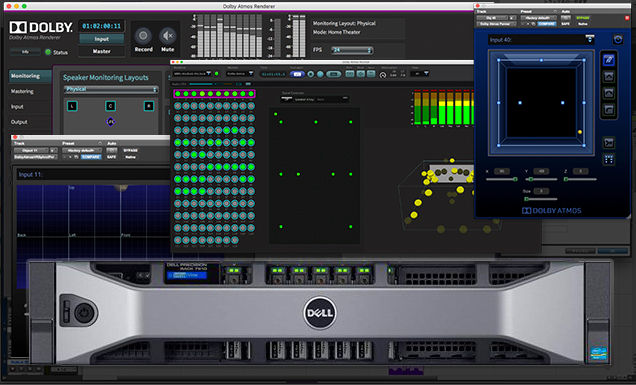
Task: Open the Obj 40 track selector dropdown
Action: [x=492, y=18]
